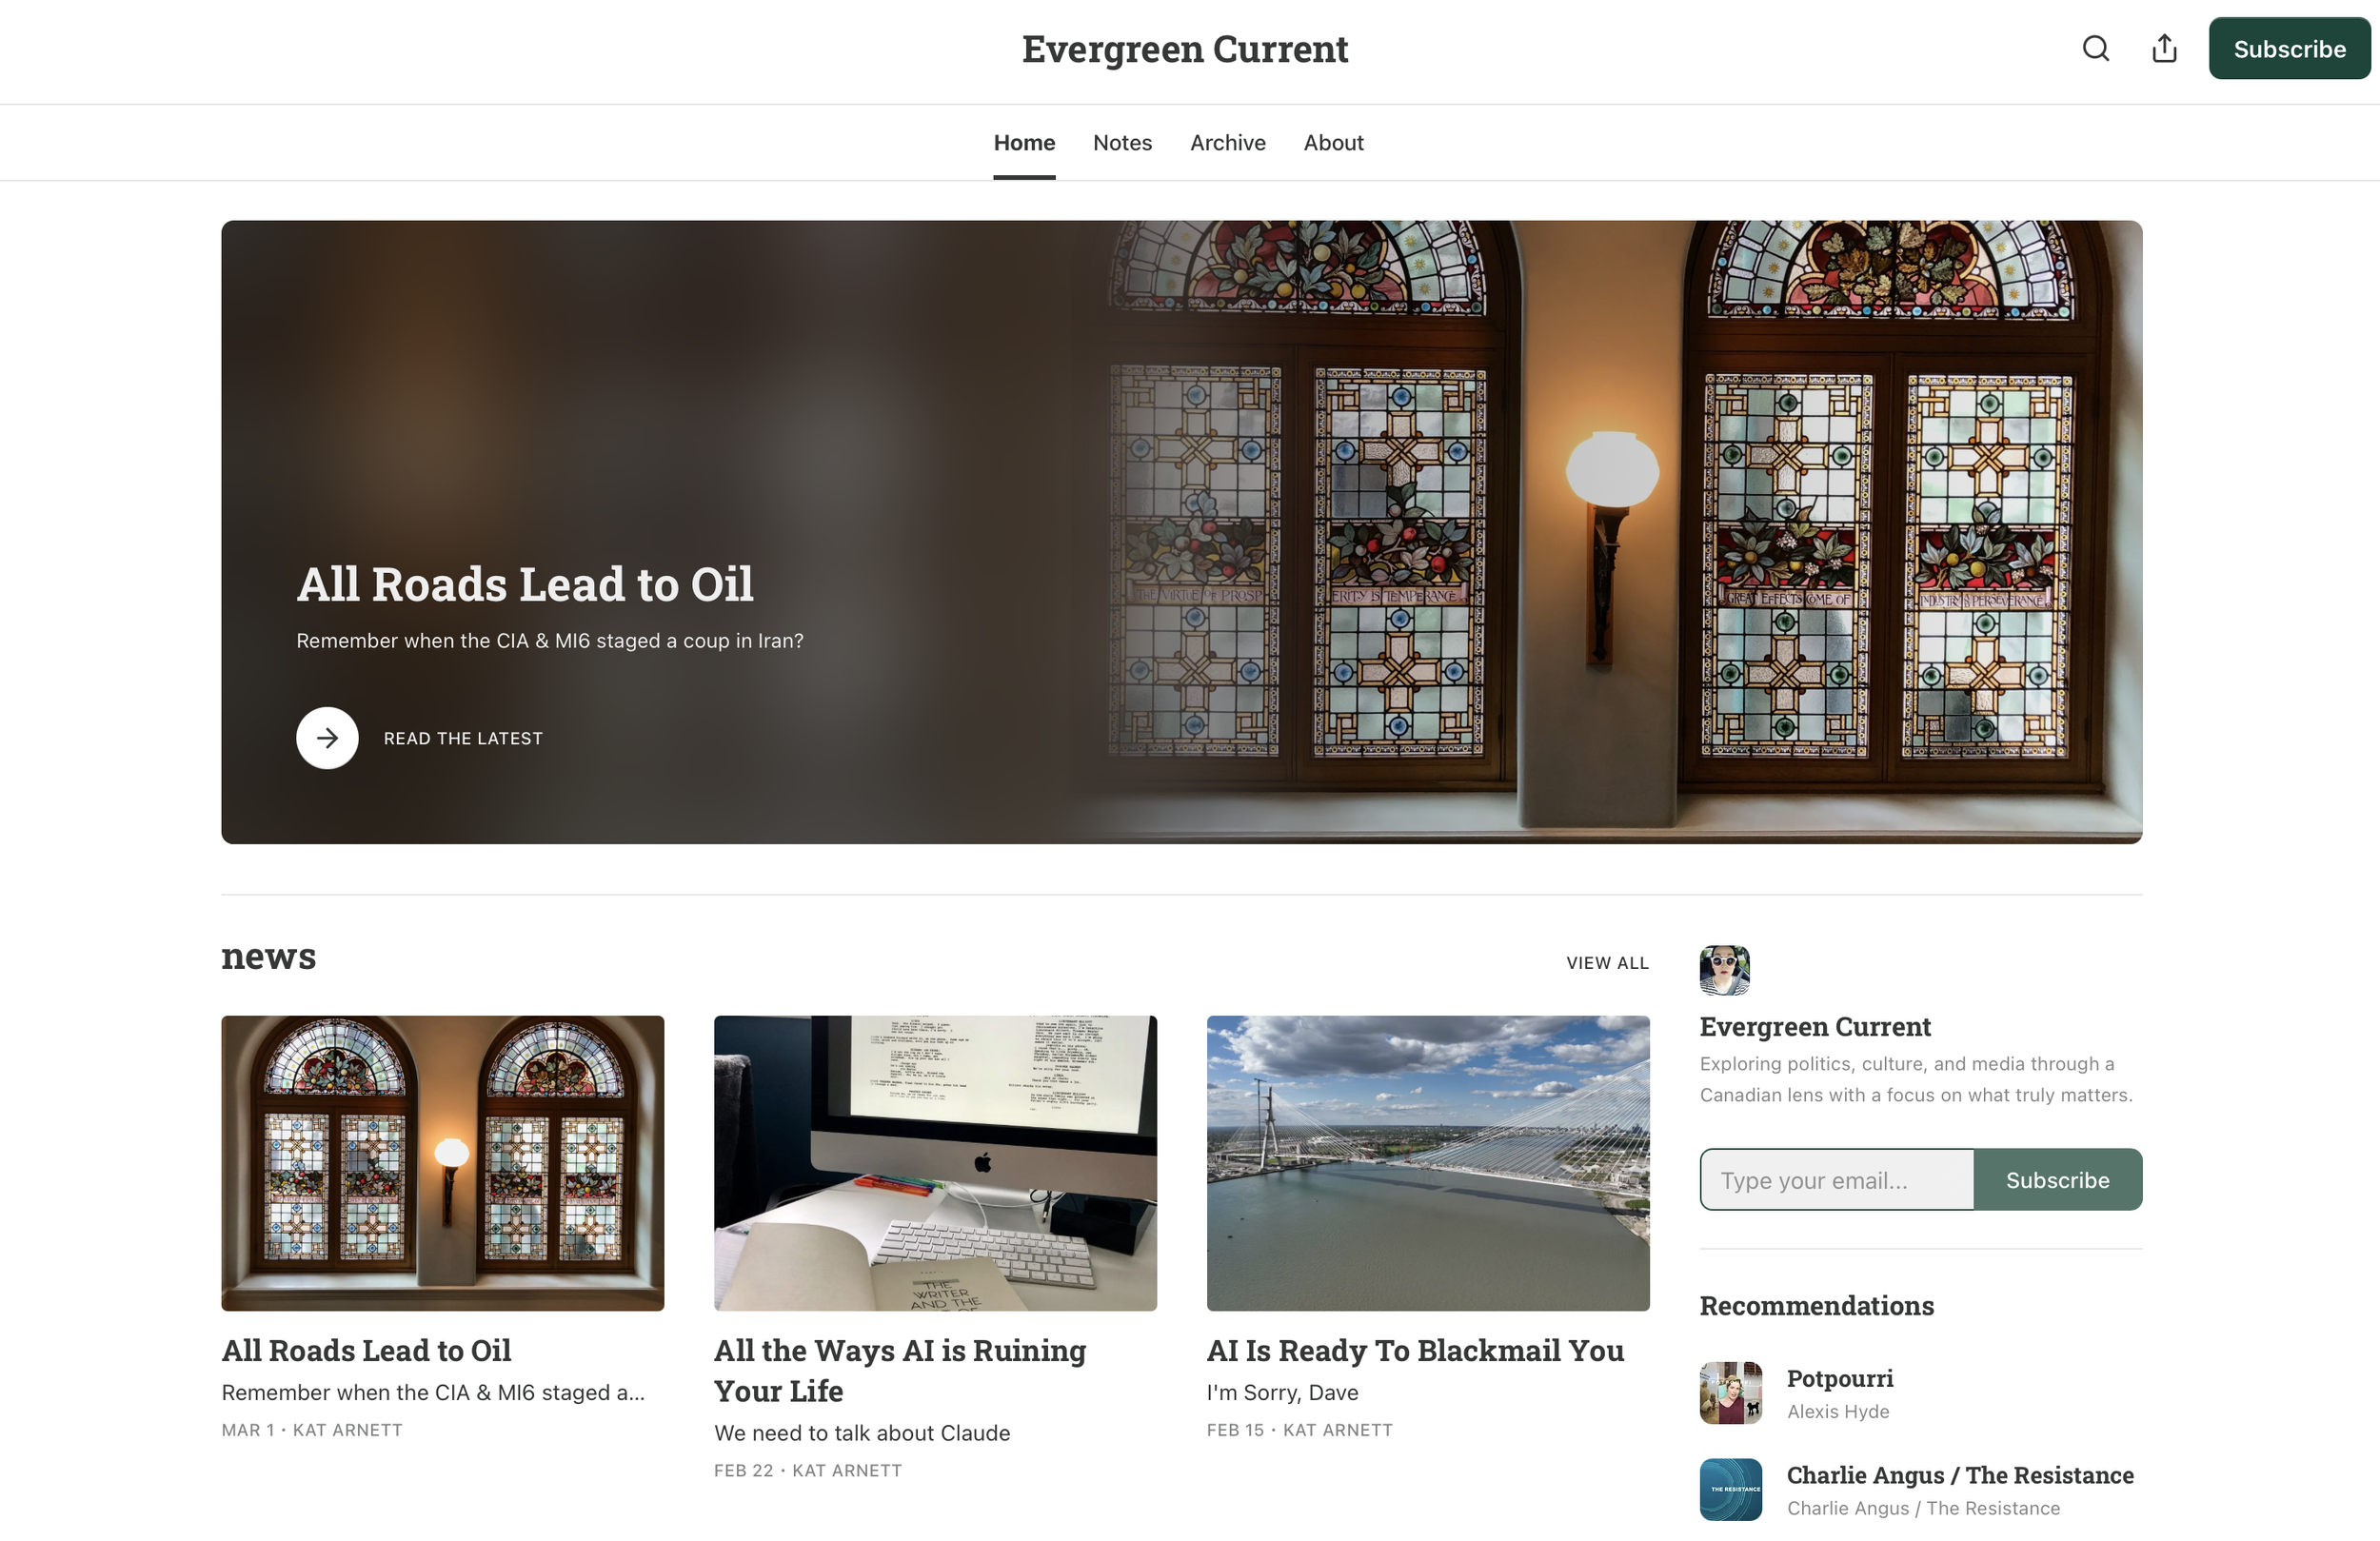The image size is (2380, 1541).
Task: Open the iMac desk article thumbnail
Action: click(935, 1163)
